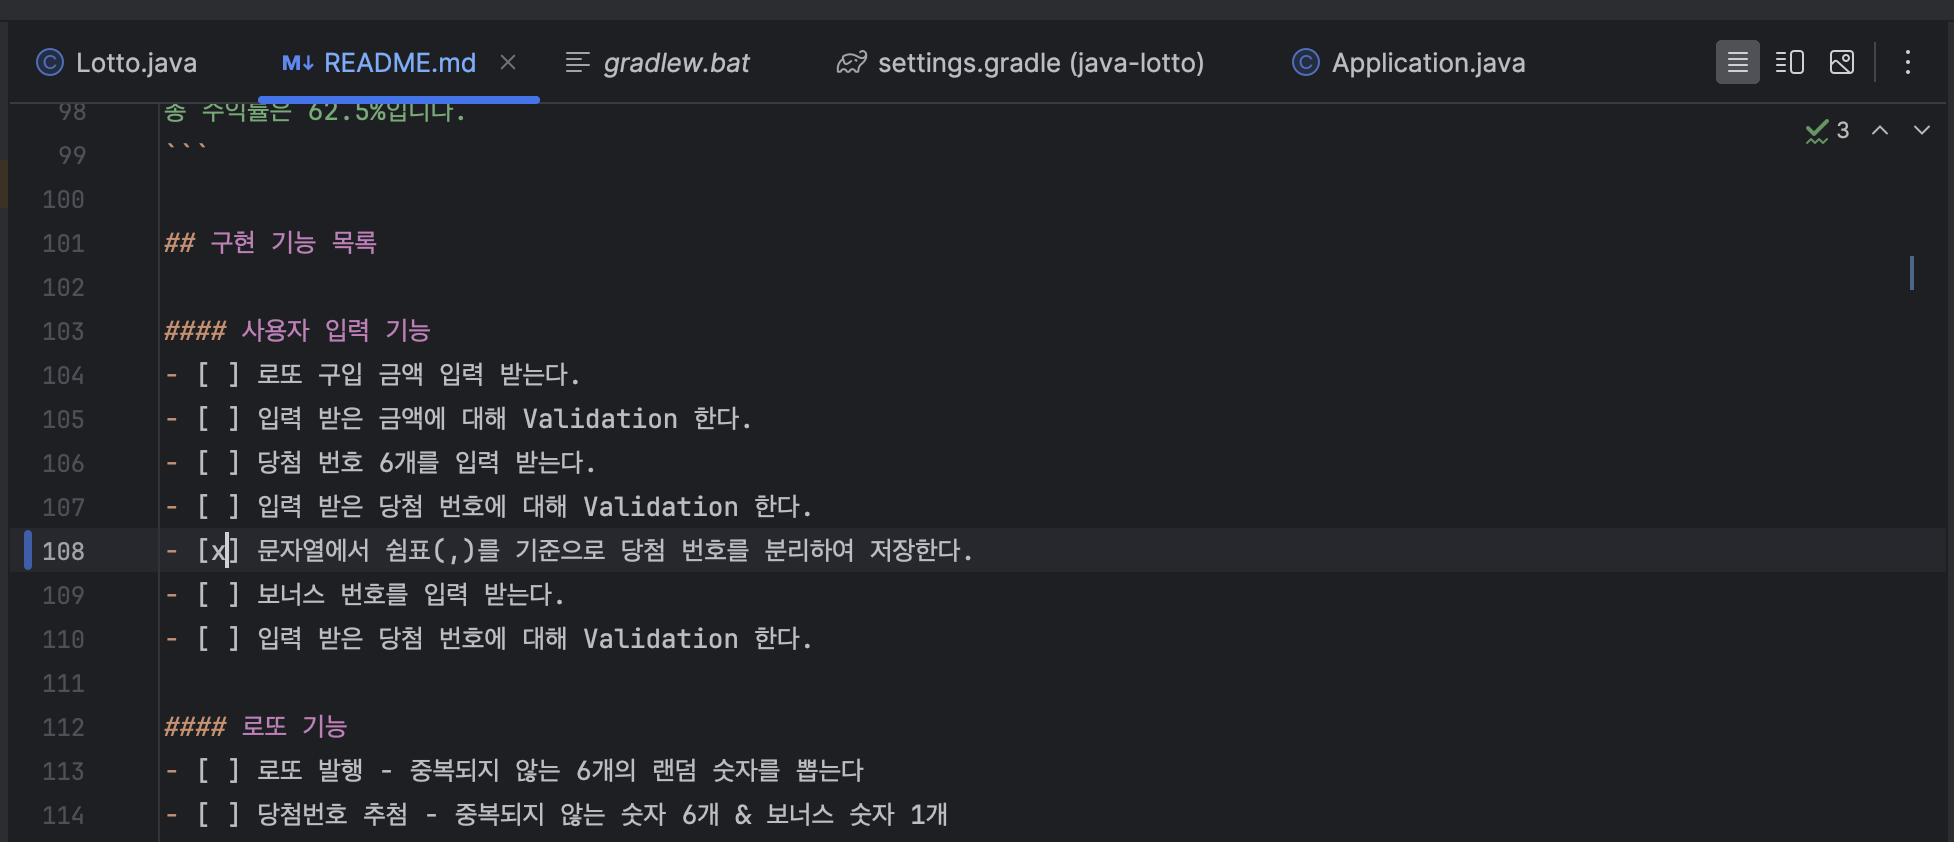Screen dimensions: 1954x842
Task: Close the README.md tab
Action: click(508, 63)
